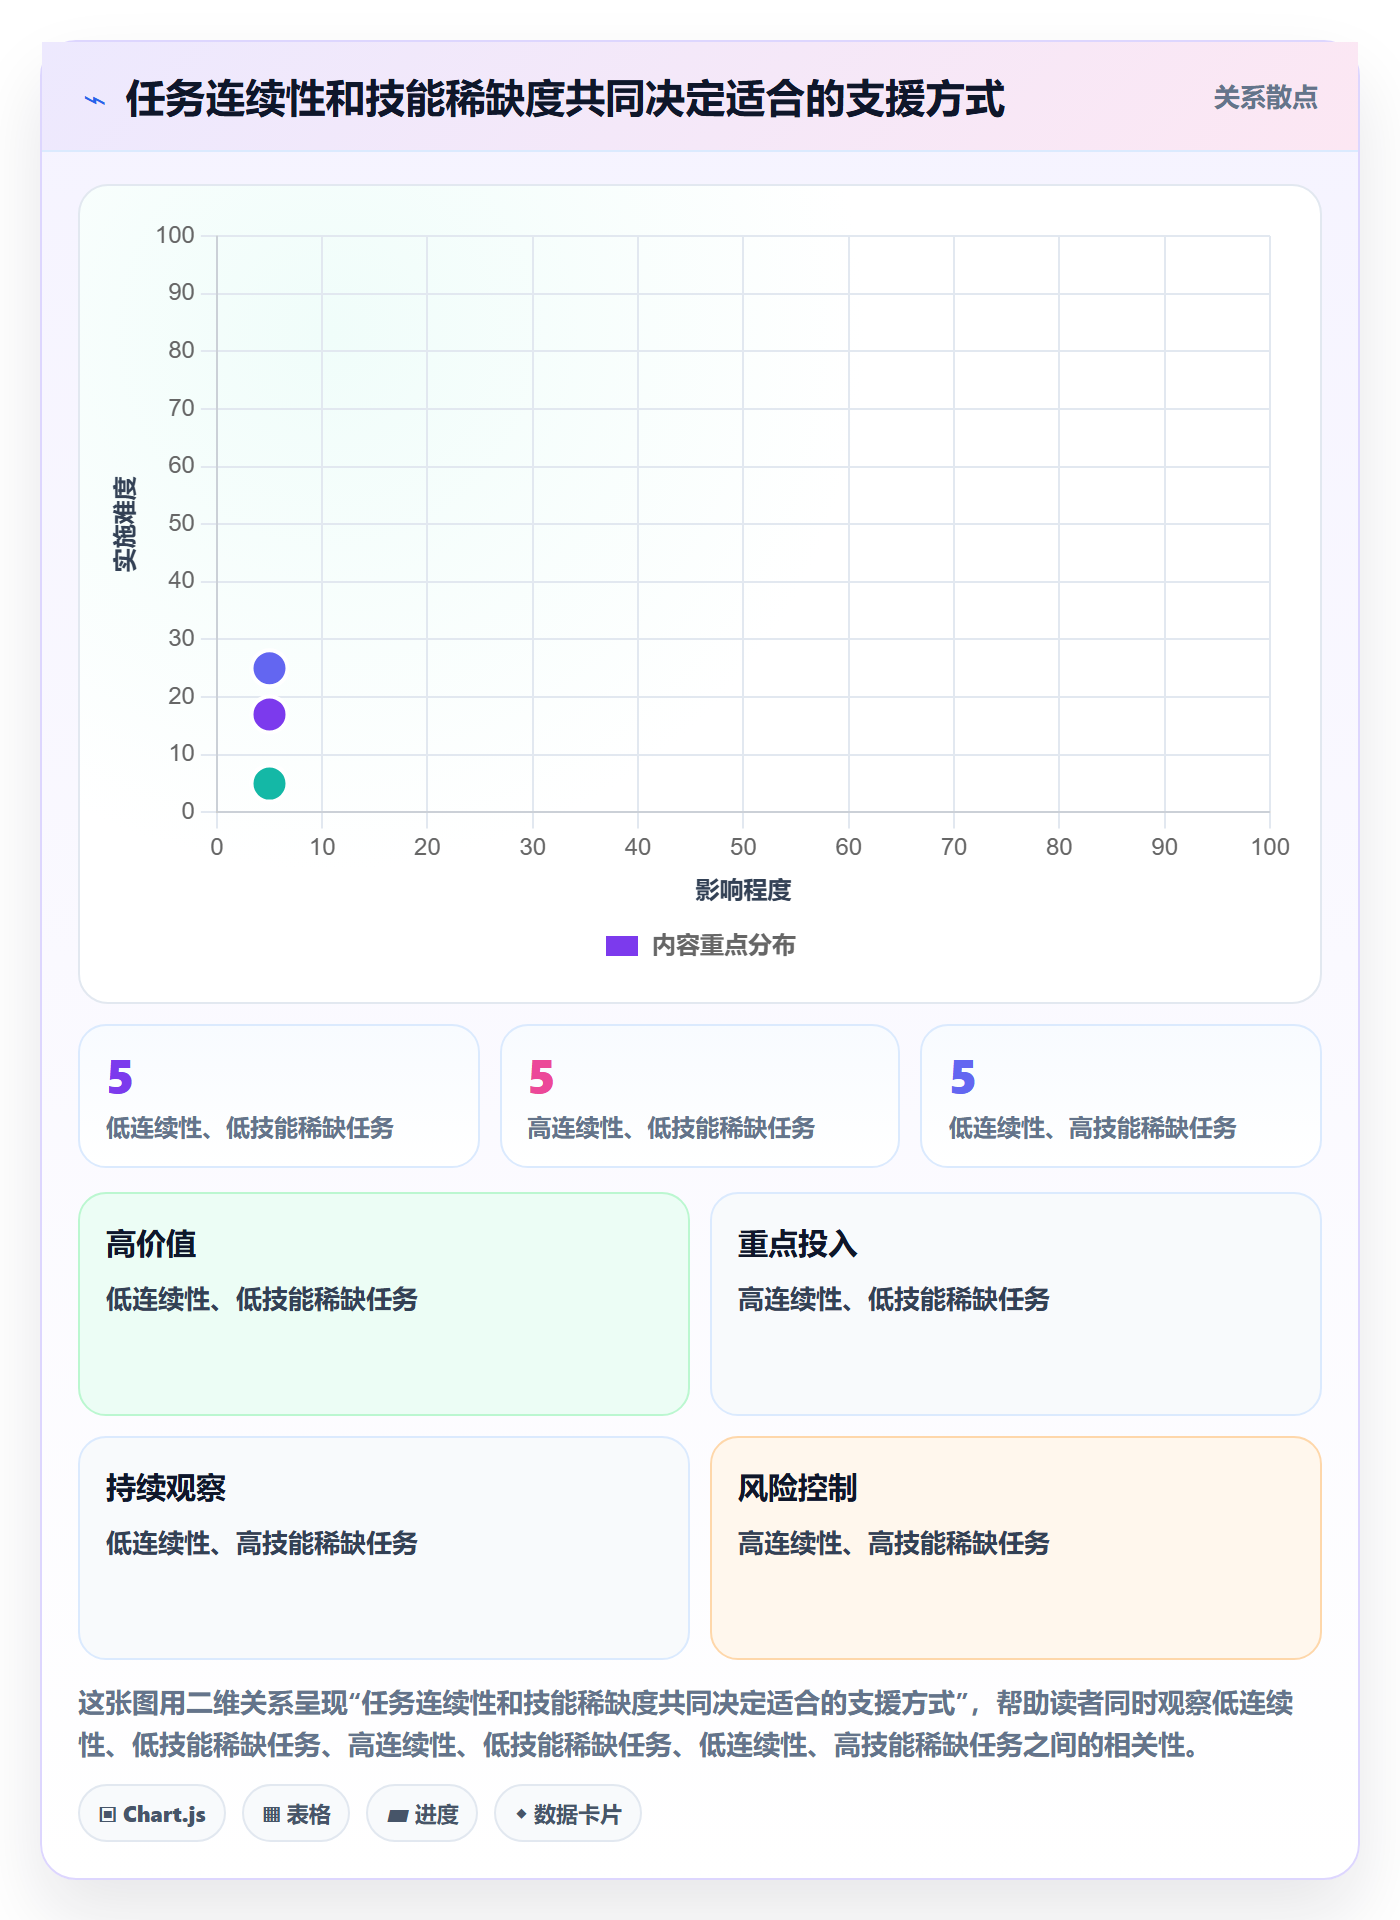Click the Chart.js tag

[x=152, y=1814]
